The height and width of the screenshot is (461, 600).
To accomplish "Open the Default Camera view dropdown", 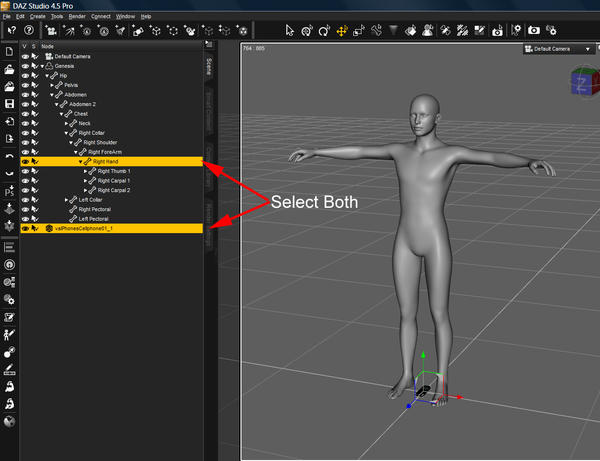I will pyautogui.click(x=559, y=49).
